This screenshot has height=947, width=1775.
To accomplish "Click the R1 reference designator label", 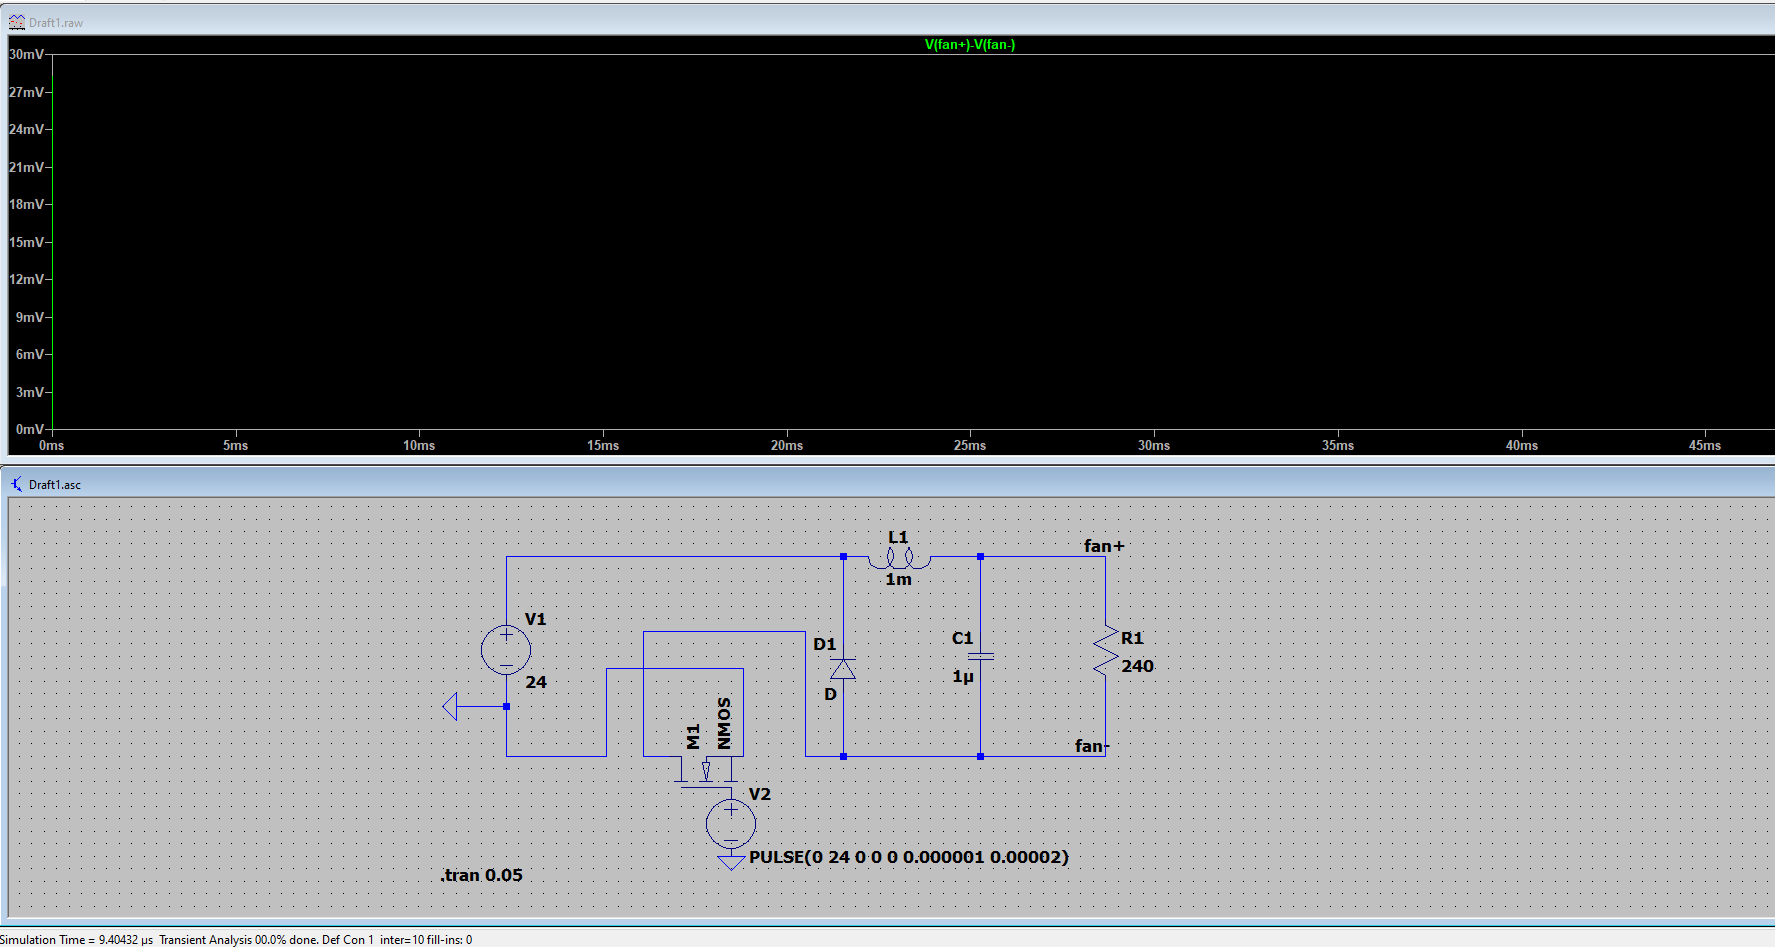I will pyautogui.click(x=1131, y=638).
